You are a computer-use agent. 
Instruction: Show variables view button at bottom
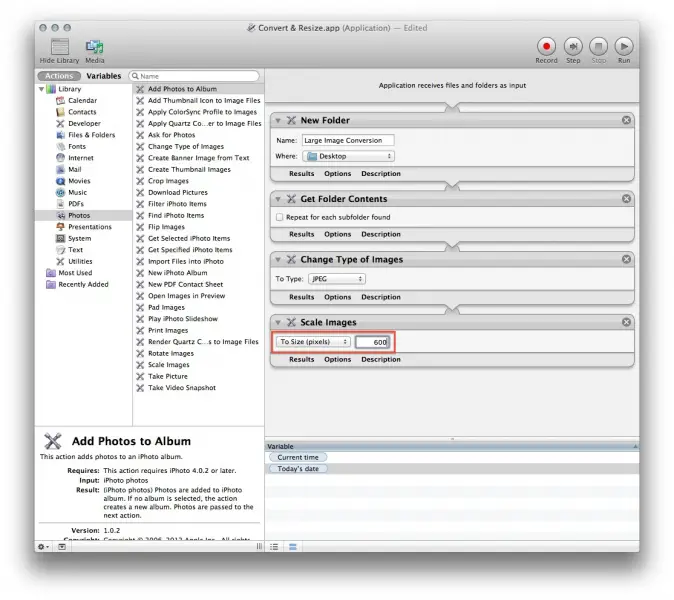pos(293,547)
